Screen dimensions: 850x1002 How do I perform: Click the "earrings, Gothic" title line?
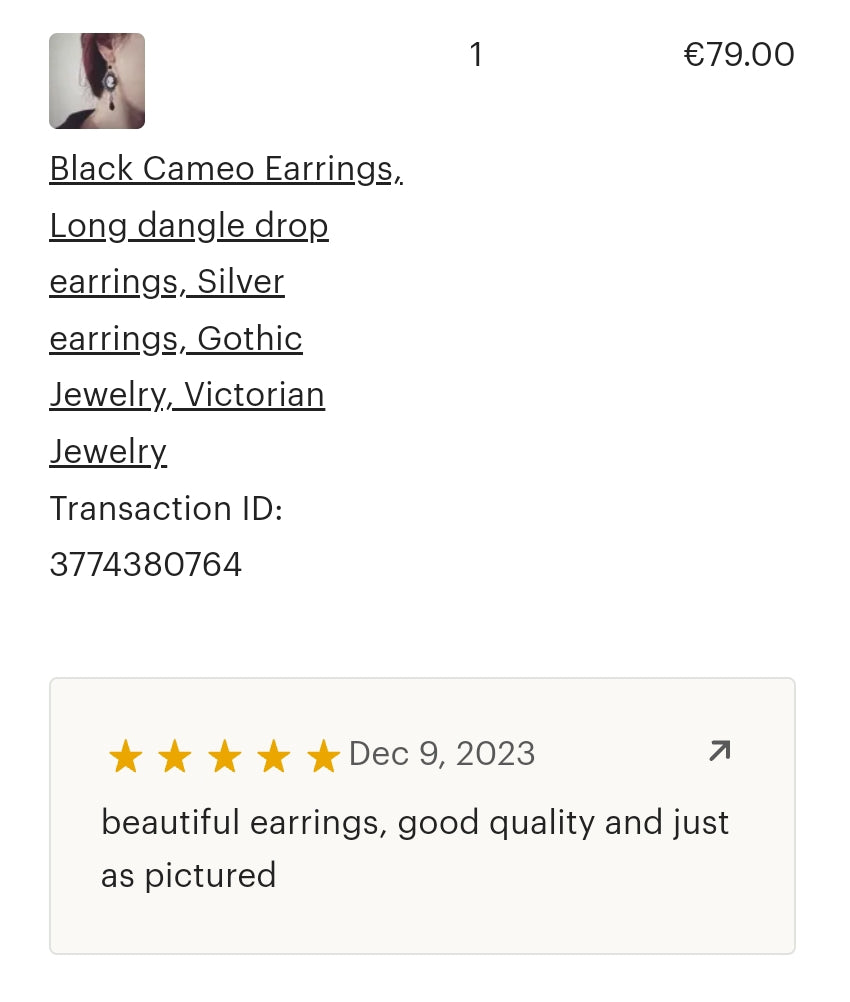click(176, 339)
